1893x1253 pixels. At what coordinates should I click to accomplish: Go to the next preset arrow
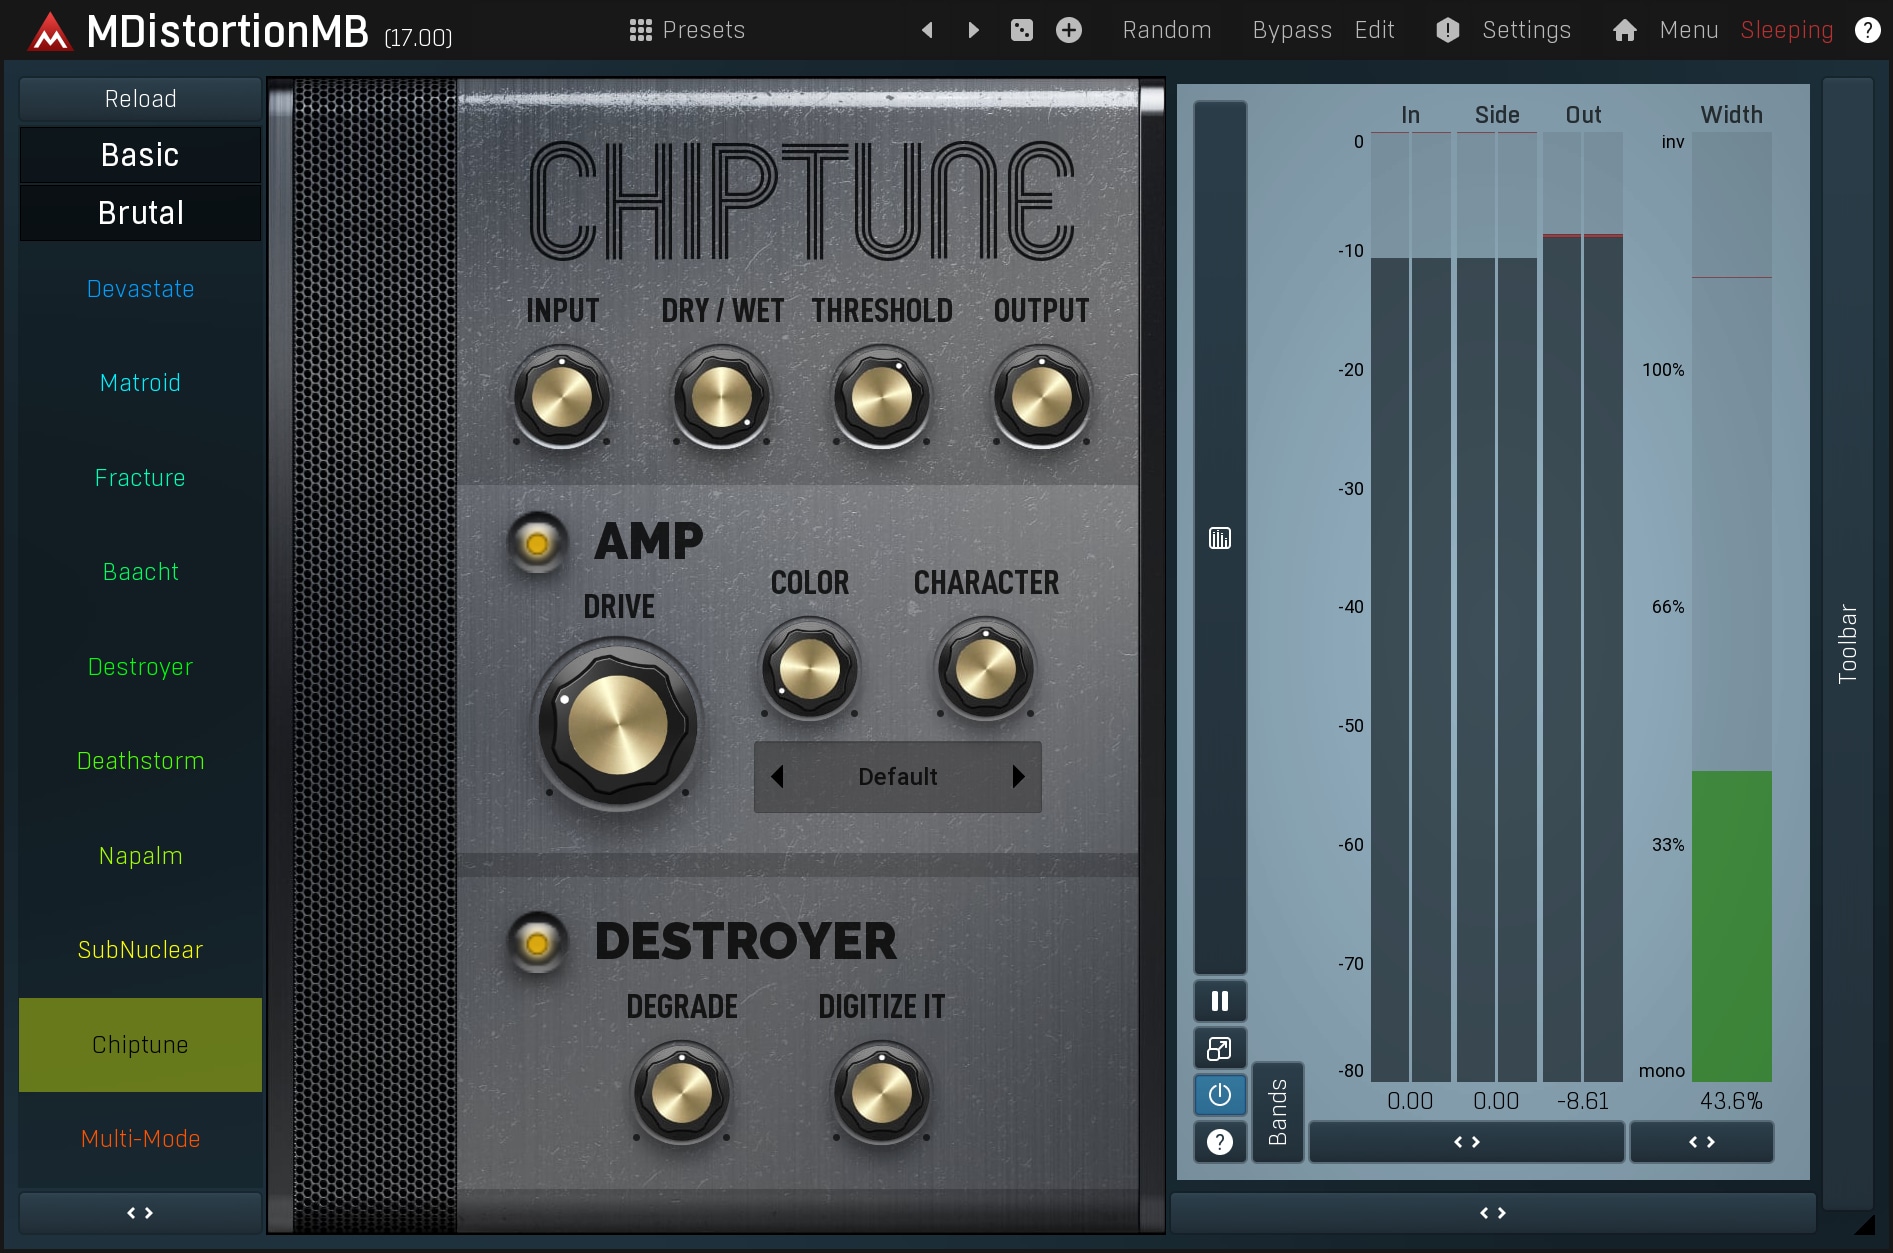click(x=973, y=30)
